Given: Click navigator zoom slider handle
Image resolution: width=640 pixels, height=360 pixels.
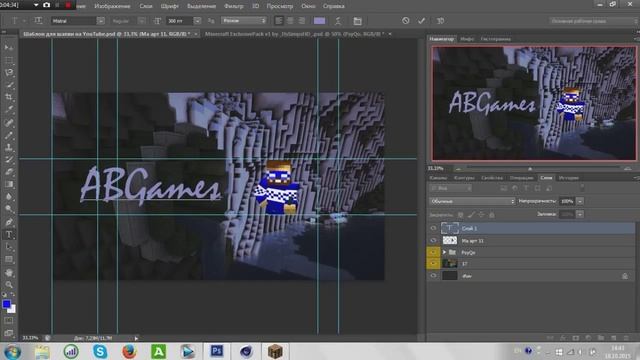Looking at the screenshot, I should coord(530,169).
